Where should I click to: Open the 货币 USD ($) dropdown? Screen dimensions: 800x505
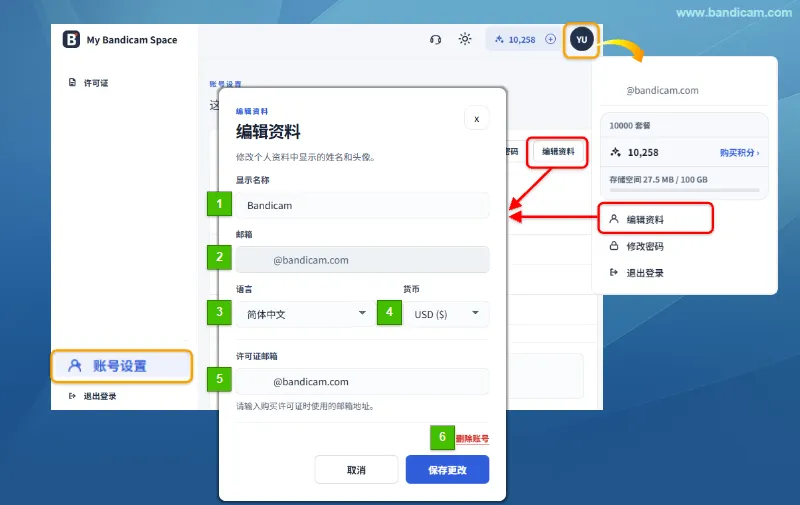[446, 314]
